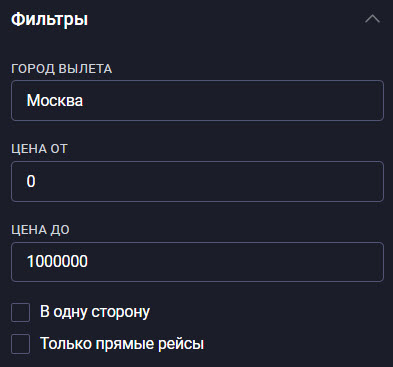The width and height of the screenshot is (393, 367).
Task: Enable the В одну сторону checkbox
Action: pyautogui.click(x=21, y=312)
